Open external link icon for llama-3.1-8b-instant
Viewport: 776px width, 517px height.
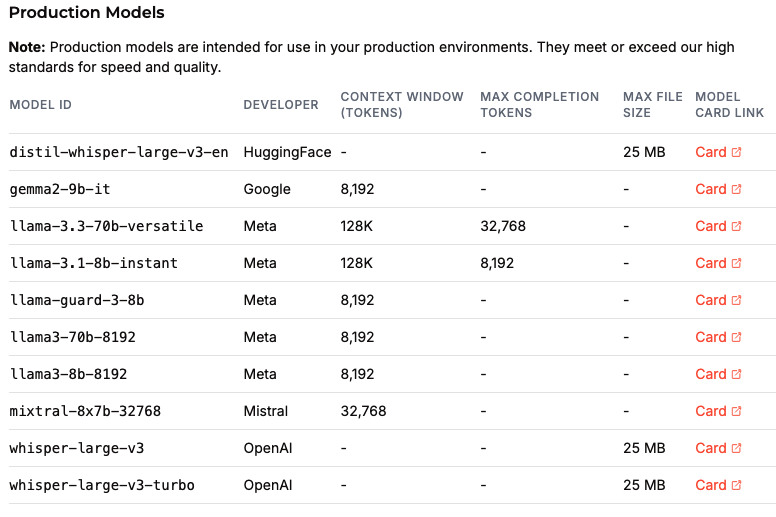(x=736, y=263)
